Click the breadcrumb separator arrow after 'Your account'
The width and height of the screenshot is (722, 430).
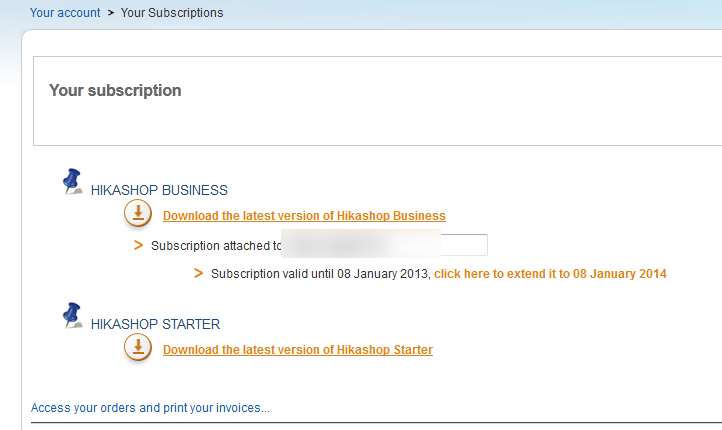coord(111,13)
